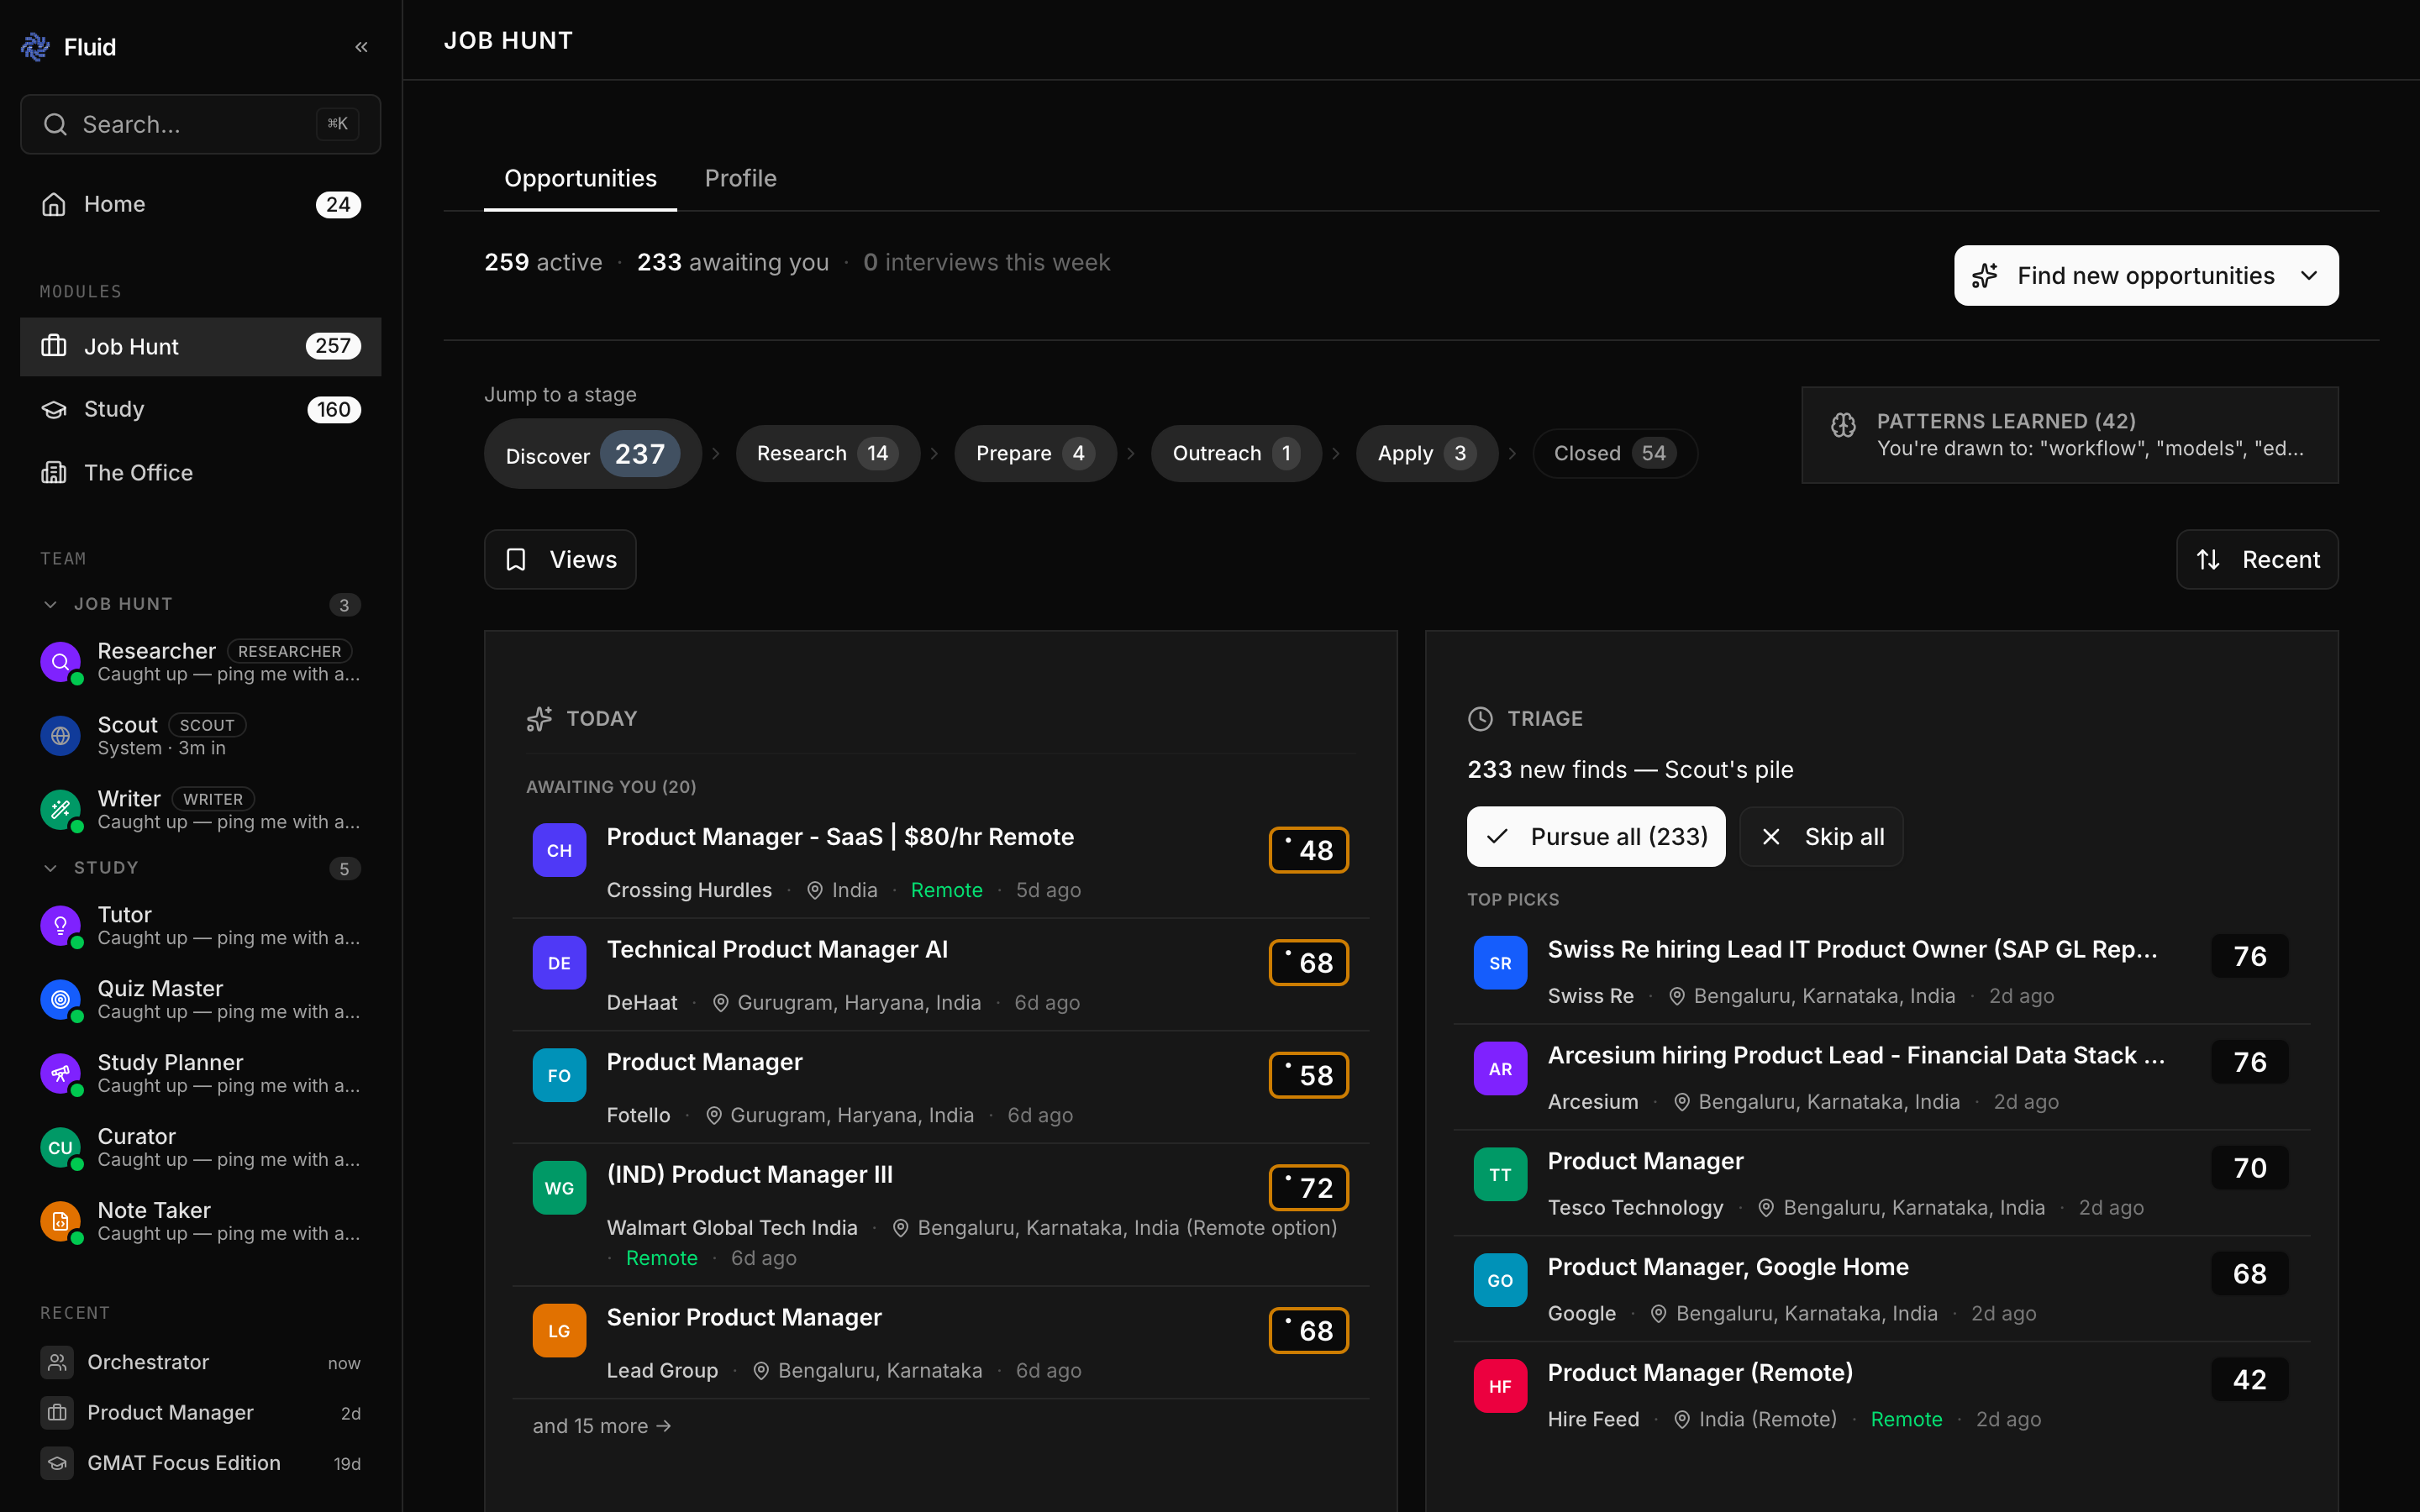Click Pursue all (233) button

point(1596,836)
